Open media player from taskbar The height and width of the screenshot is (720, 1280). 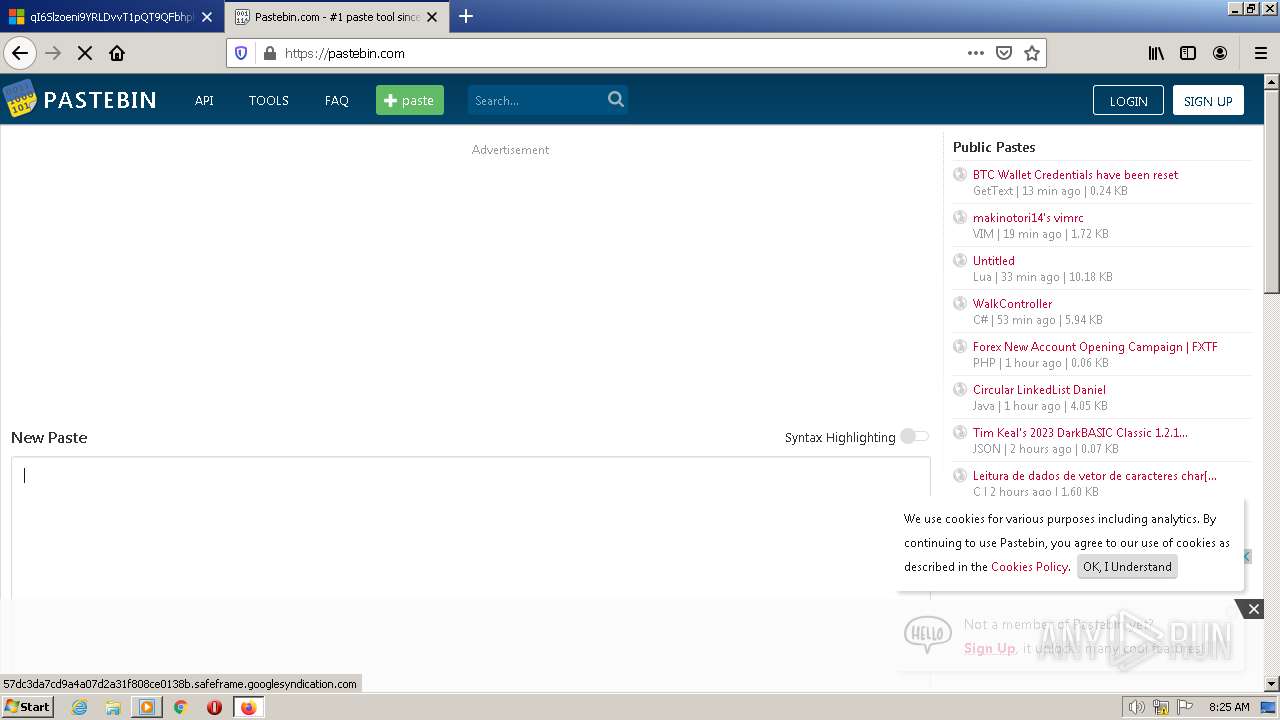[147, 707]
